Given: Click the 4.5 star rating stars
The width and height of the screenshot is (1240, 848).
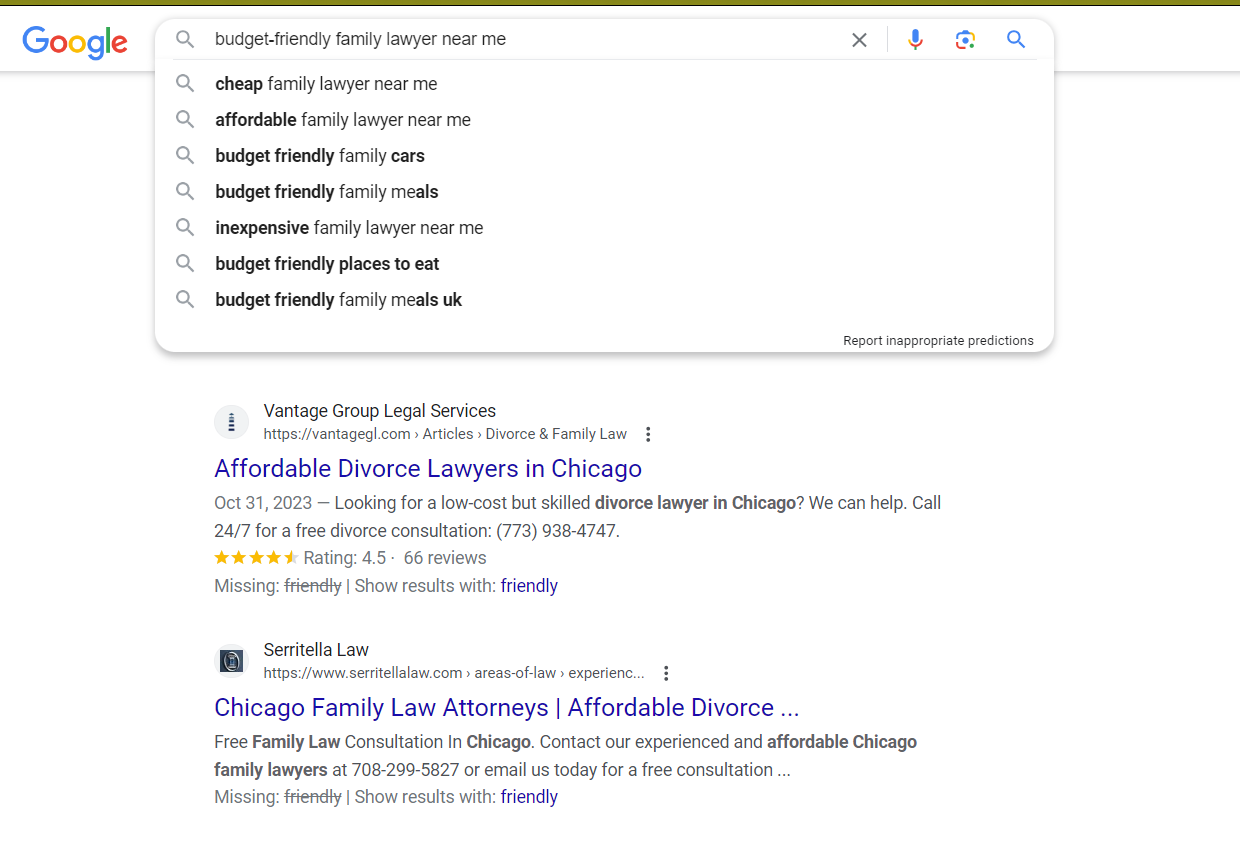Looking at the screenshot, I should click(x=256, y=557).
